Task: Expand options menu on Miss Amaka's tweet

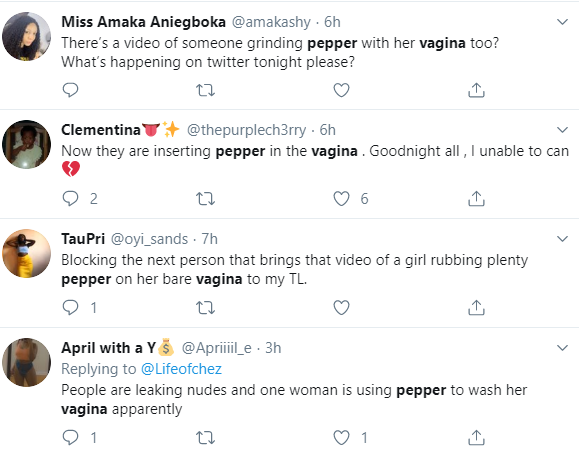Action: (562, 22)
